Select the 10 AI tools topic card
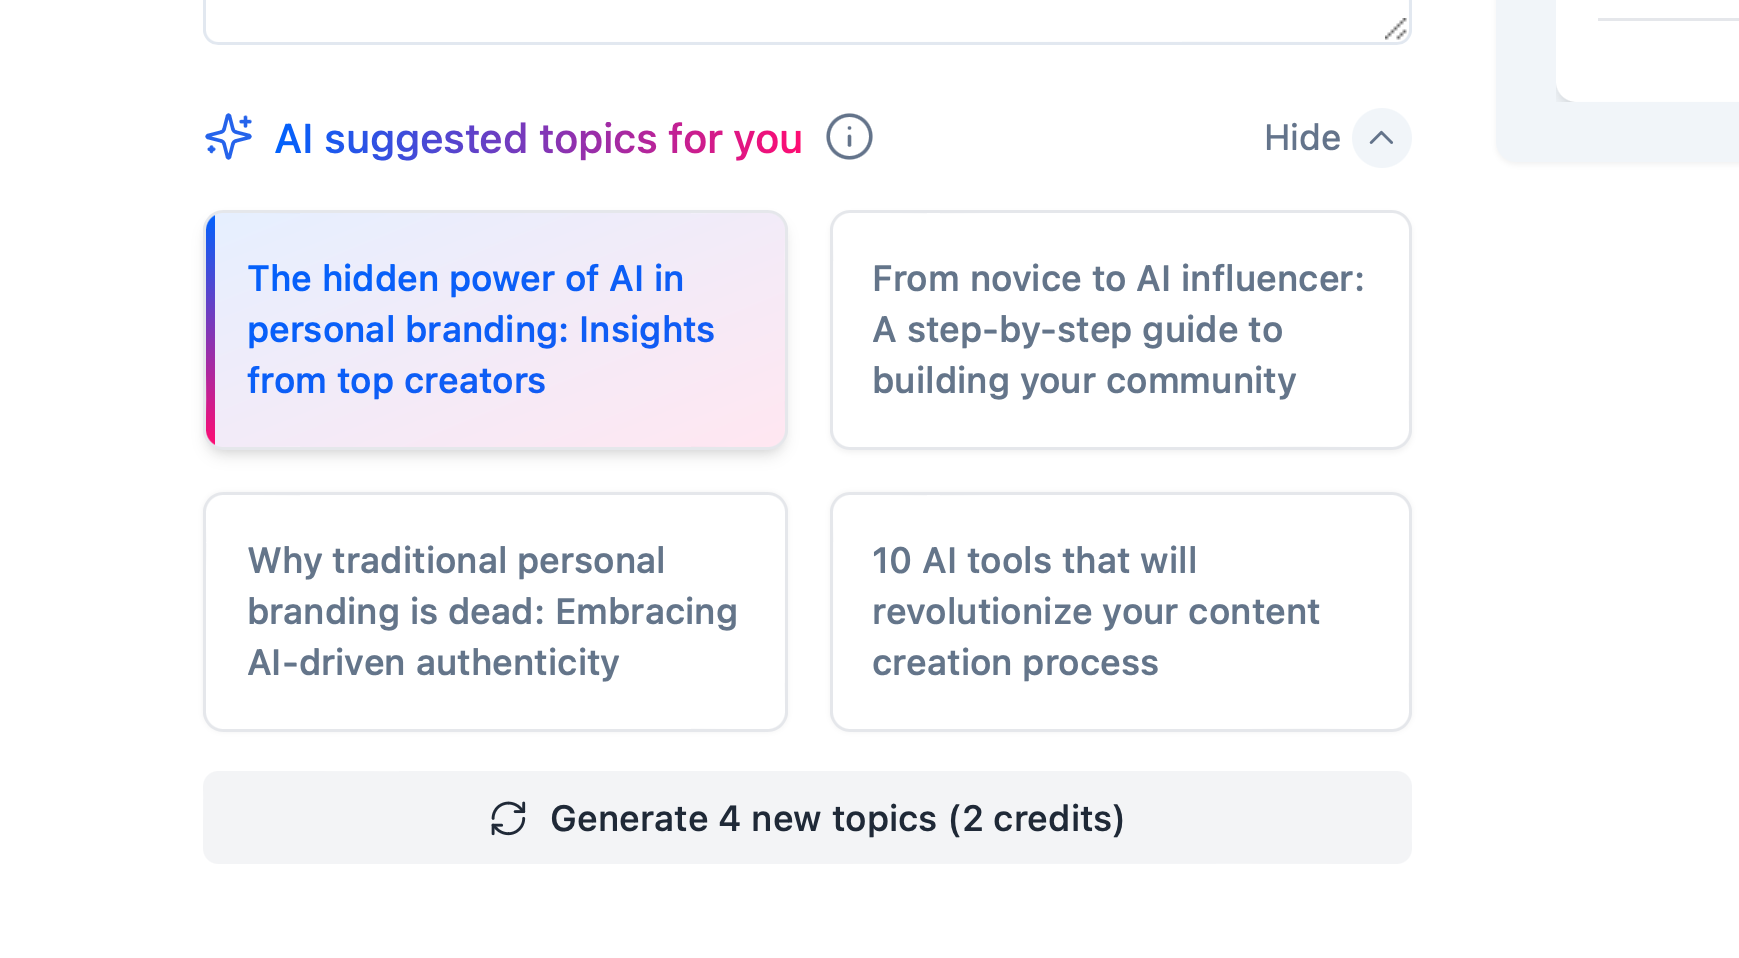The width and height of the screenshot is (1739, 958). (x=1120, y=611)
